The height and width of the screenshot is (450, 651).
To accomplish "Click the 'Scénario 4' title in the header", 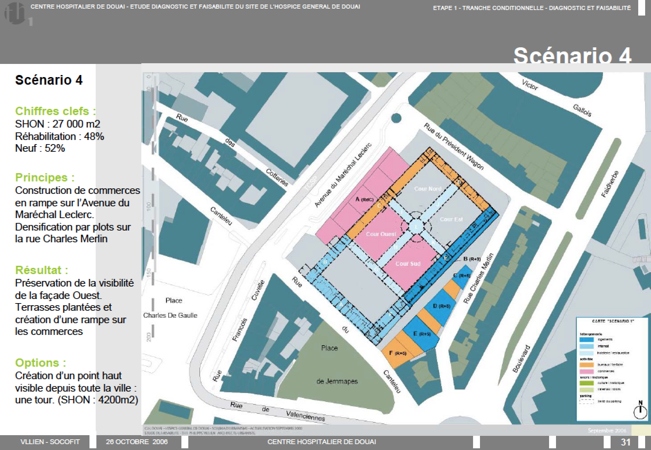I will (x=573, y=56).
